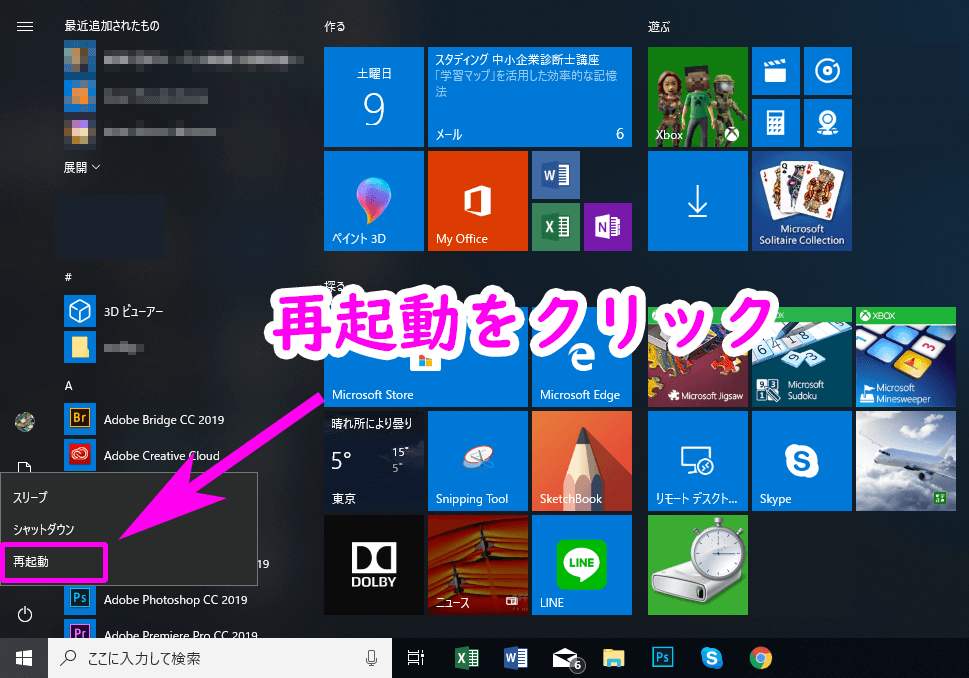Launch Microsoft Edge tile
Viewport: 969px width, 678px height.
[x=582, y=357]
